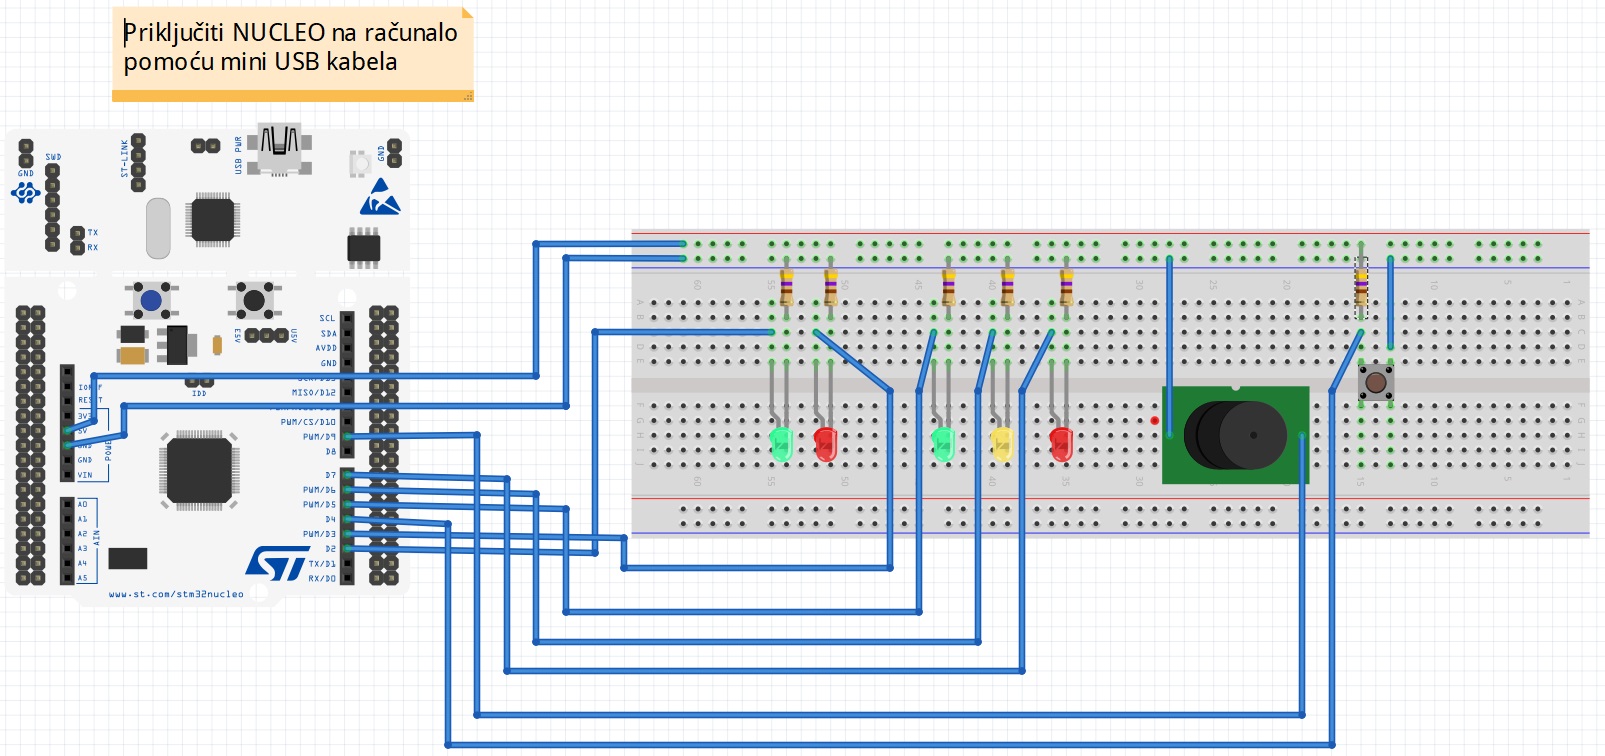Viewport: 1605px width, 756px height.
Task: Click the blue symbol below the GND label near SWD
Action: tap(25, 192)
